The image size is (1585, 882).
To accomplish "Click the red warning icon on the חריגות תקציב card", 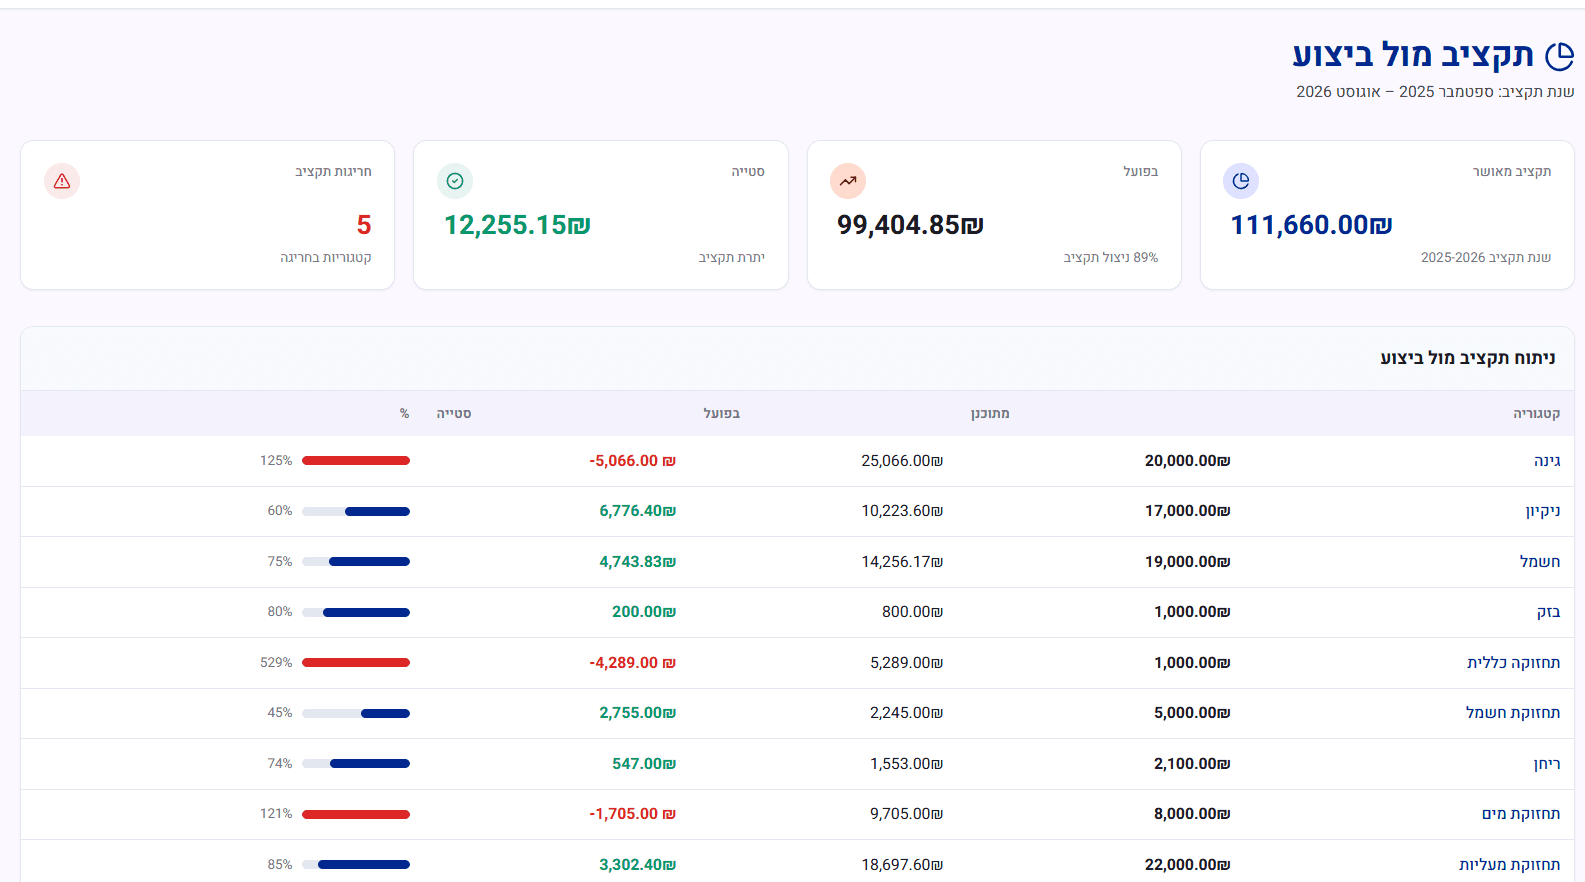I will tap(62, 181).
